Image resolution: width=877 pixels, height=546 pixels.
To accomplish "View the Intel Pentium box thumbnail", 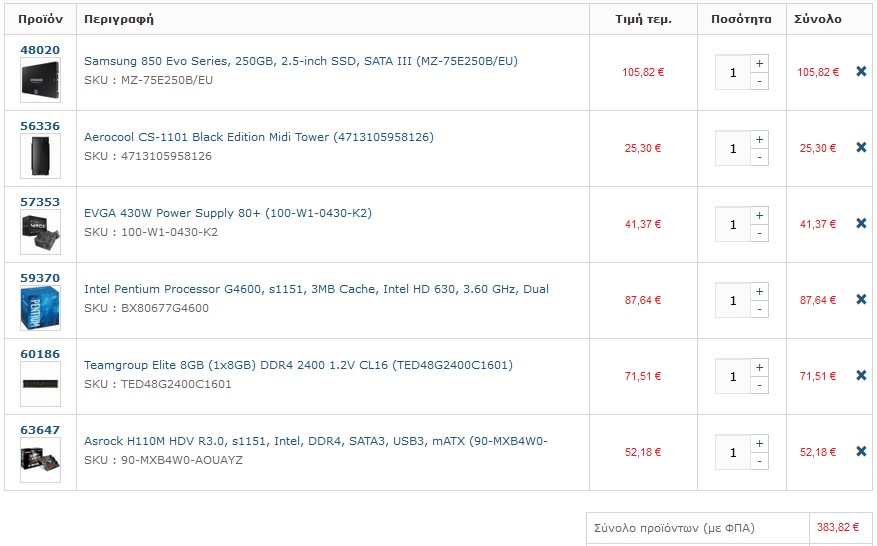I will tap(40, 308).
